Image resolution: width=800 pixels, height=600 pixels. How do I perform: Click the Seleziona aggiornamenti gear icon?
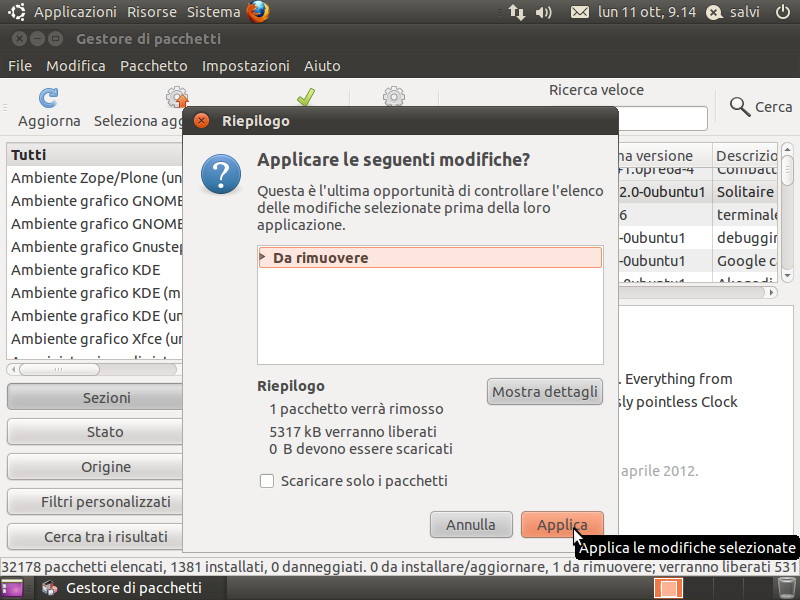177,97
